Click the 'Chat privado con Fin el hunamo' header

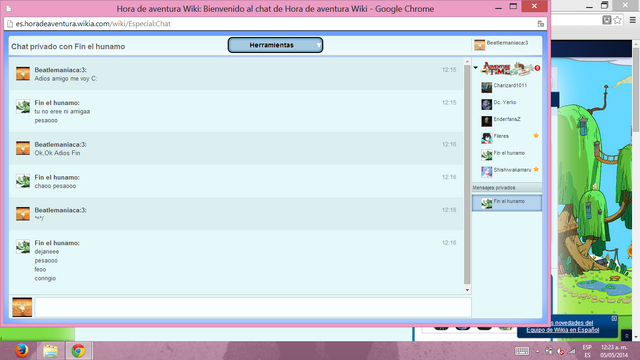(x=68, y=47)
